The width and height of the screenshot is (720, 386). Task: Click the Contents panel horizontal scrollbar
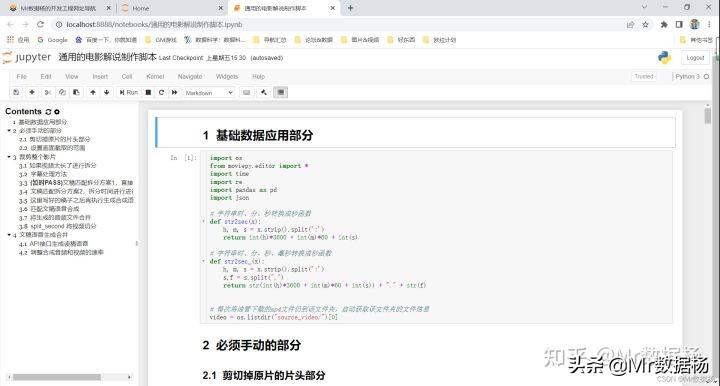click(57, 377)
